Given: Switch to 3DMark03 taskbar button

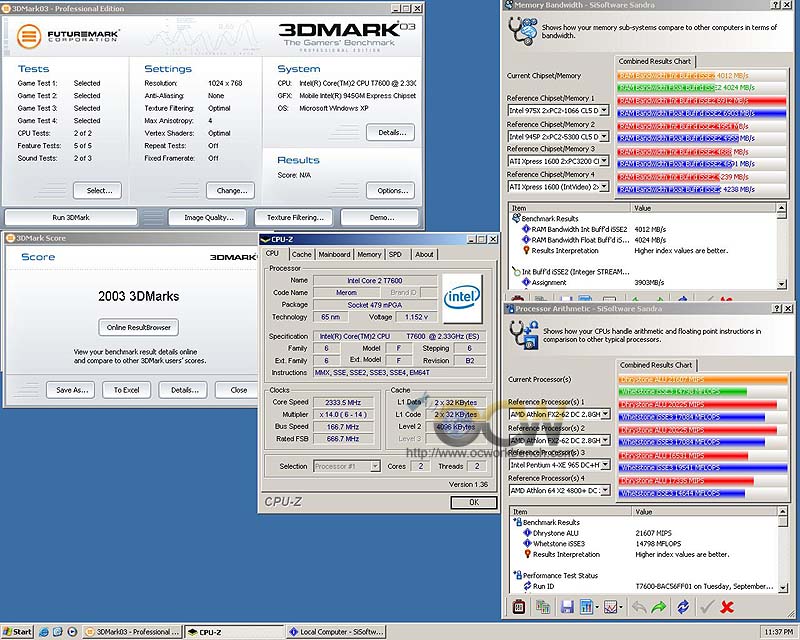Looking at the screenshot, I should pyautogui.click(x=132, y=632).
